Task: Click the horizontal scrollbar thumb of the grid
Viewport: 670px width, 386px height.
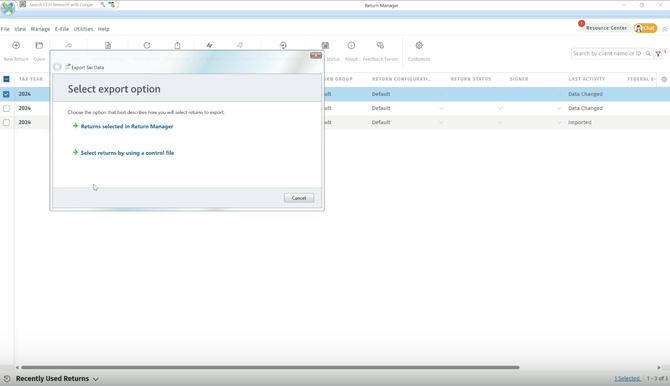Action: pyautogui.click(x=270, y=367)
